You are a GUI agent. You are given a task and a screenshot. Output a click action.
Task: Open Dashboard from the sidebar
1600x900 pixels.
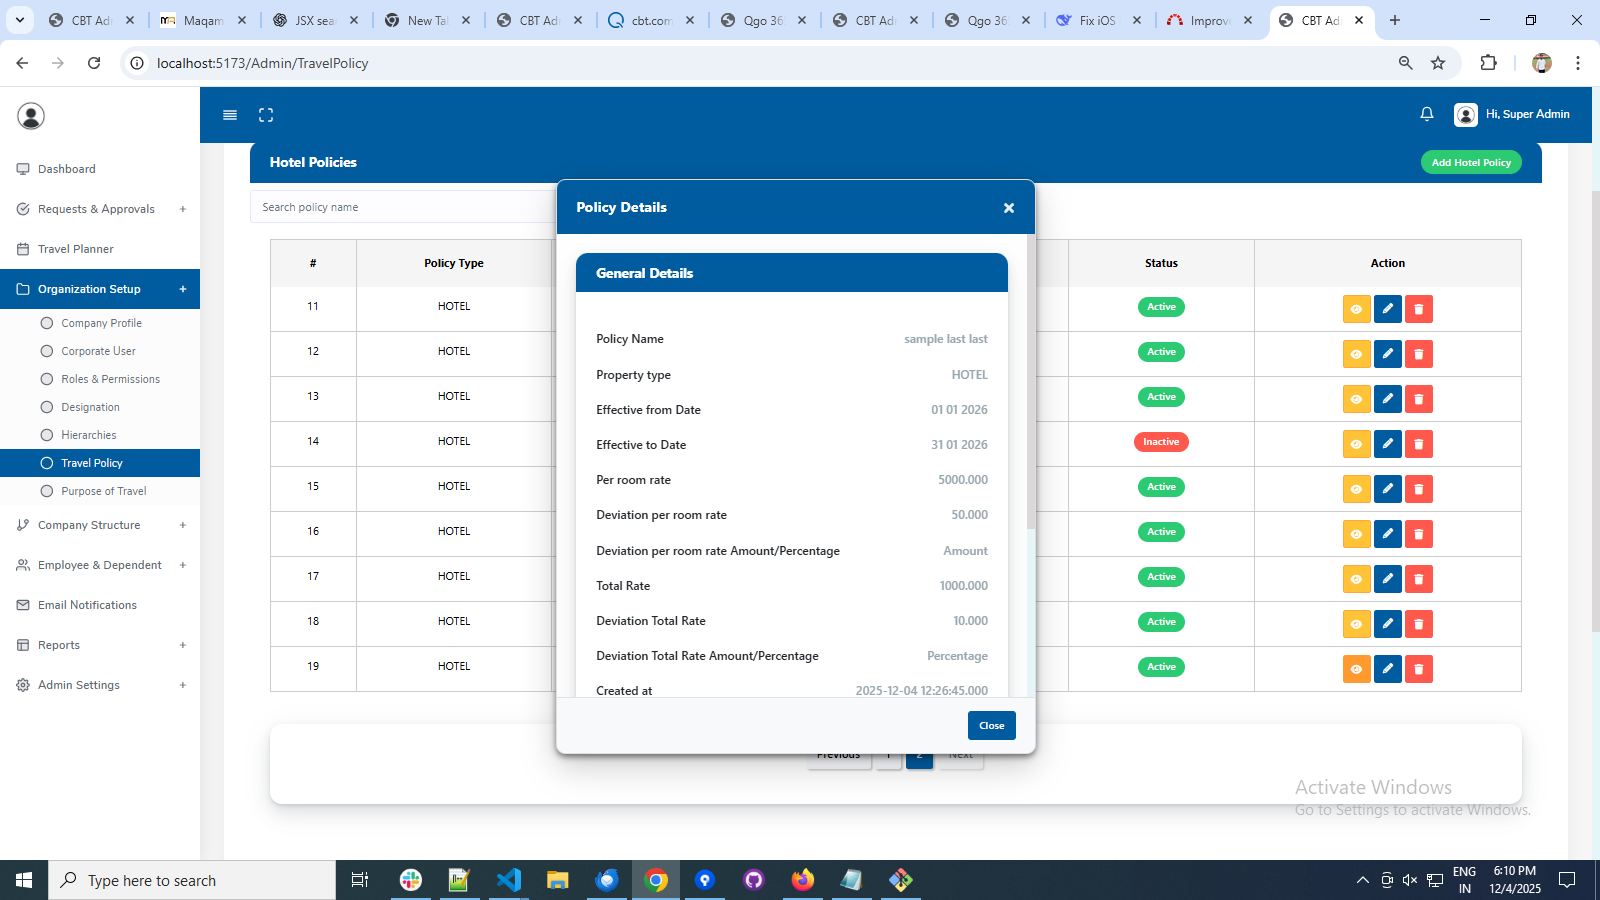point(66,169)
